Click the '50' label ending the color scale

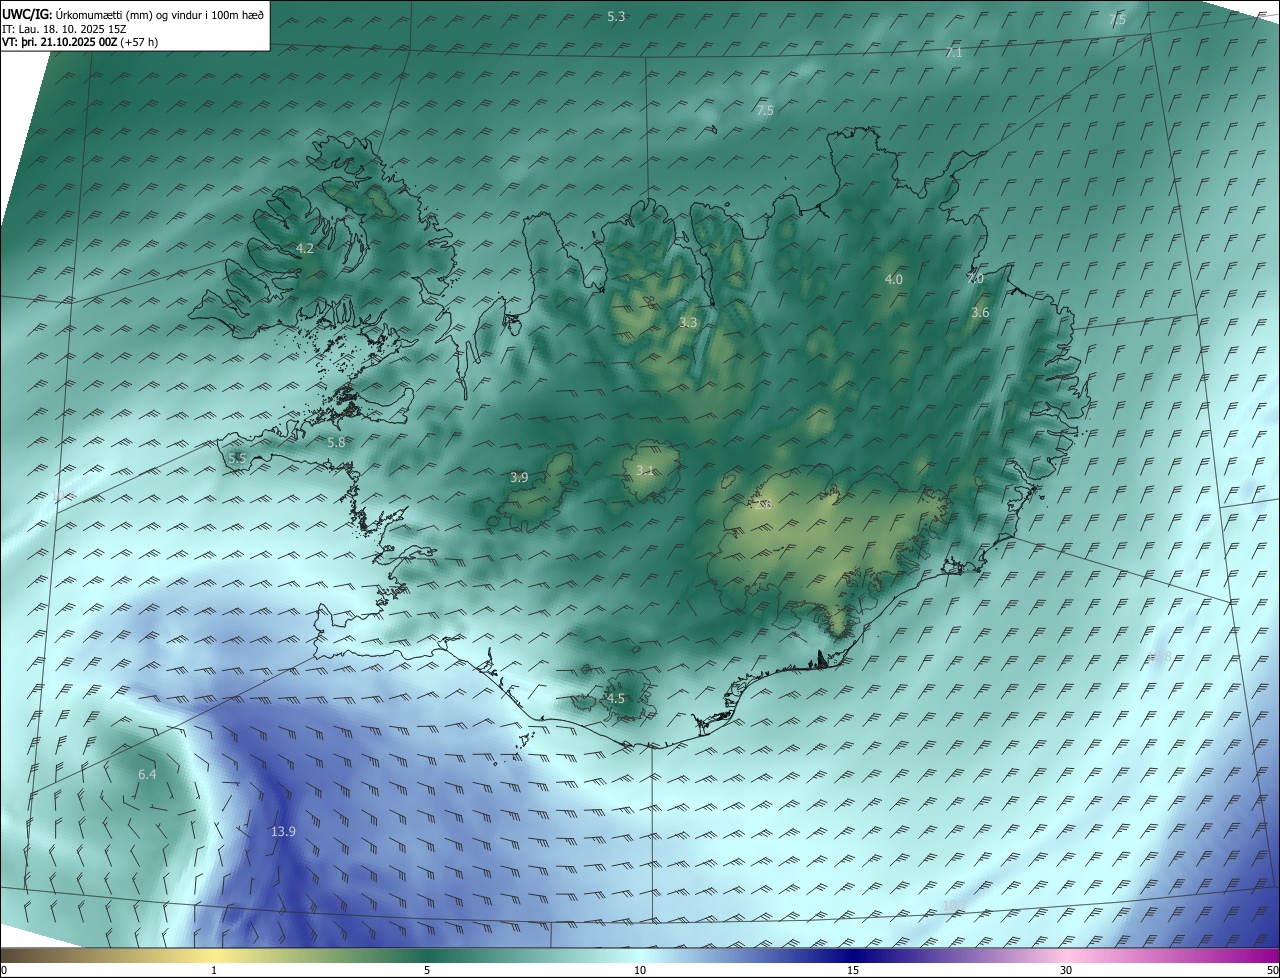click(x=1271, y=970)
